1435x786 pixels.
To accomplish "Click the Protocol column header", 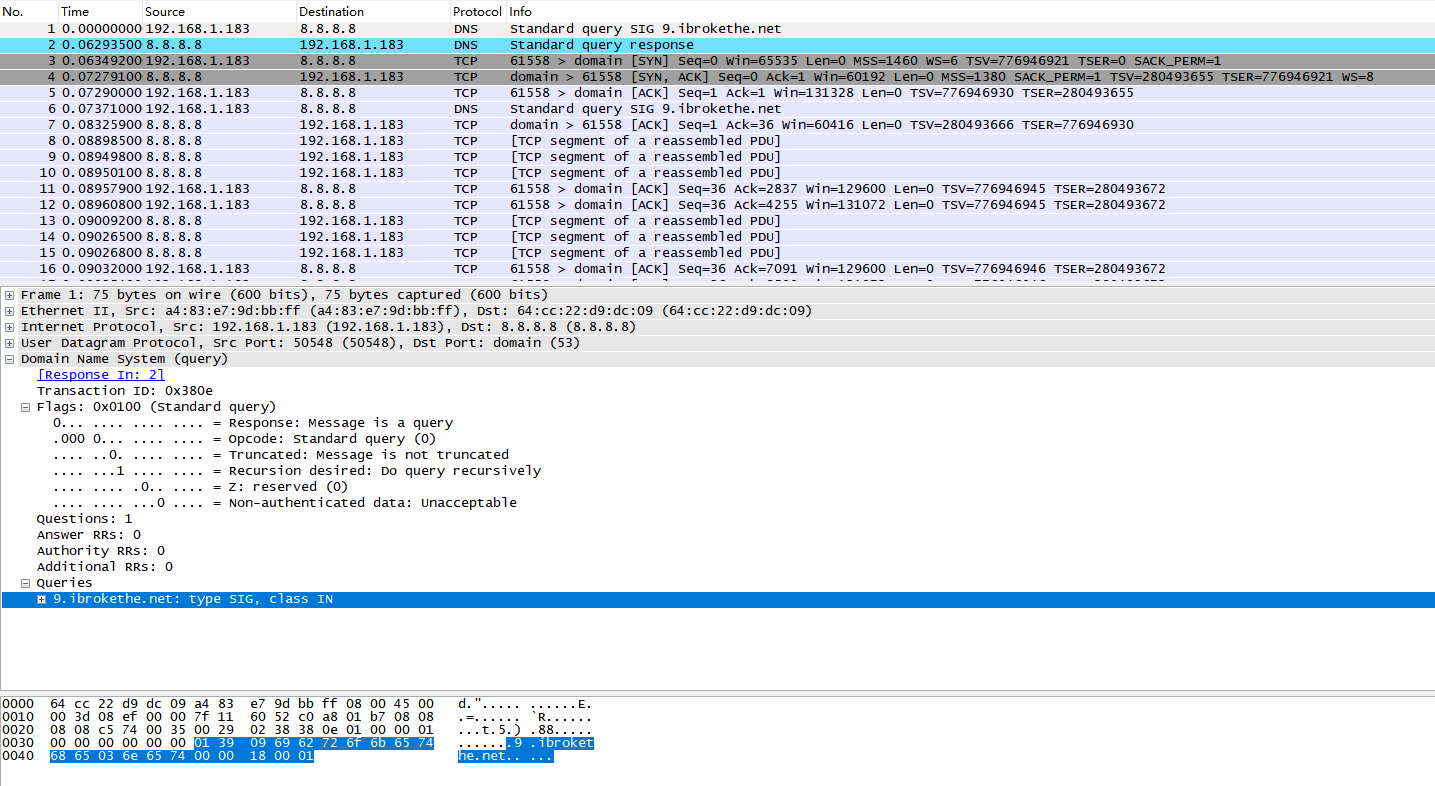I will click(476, 11).
